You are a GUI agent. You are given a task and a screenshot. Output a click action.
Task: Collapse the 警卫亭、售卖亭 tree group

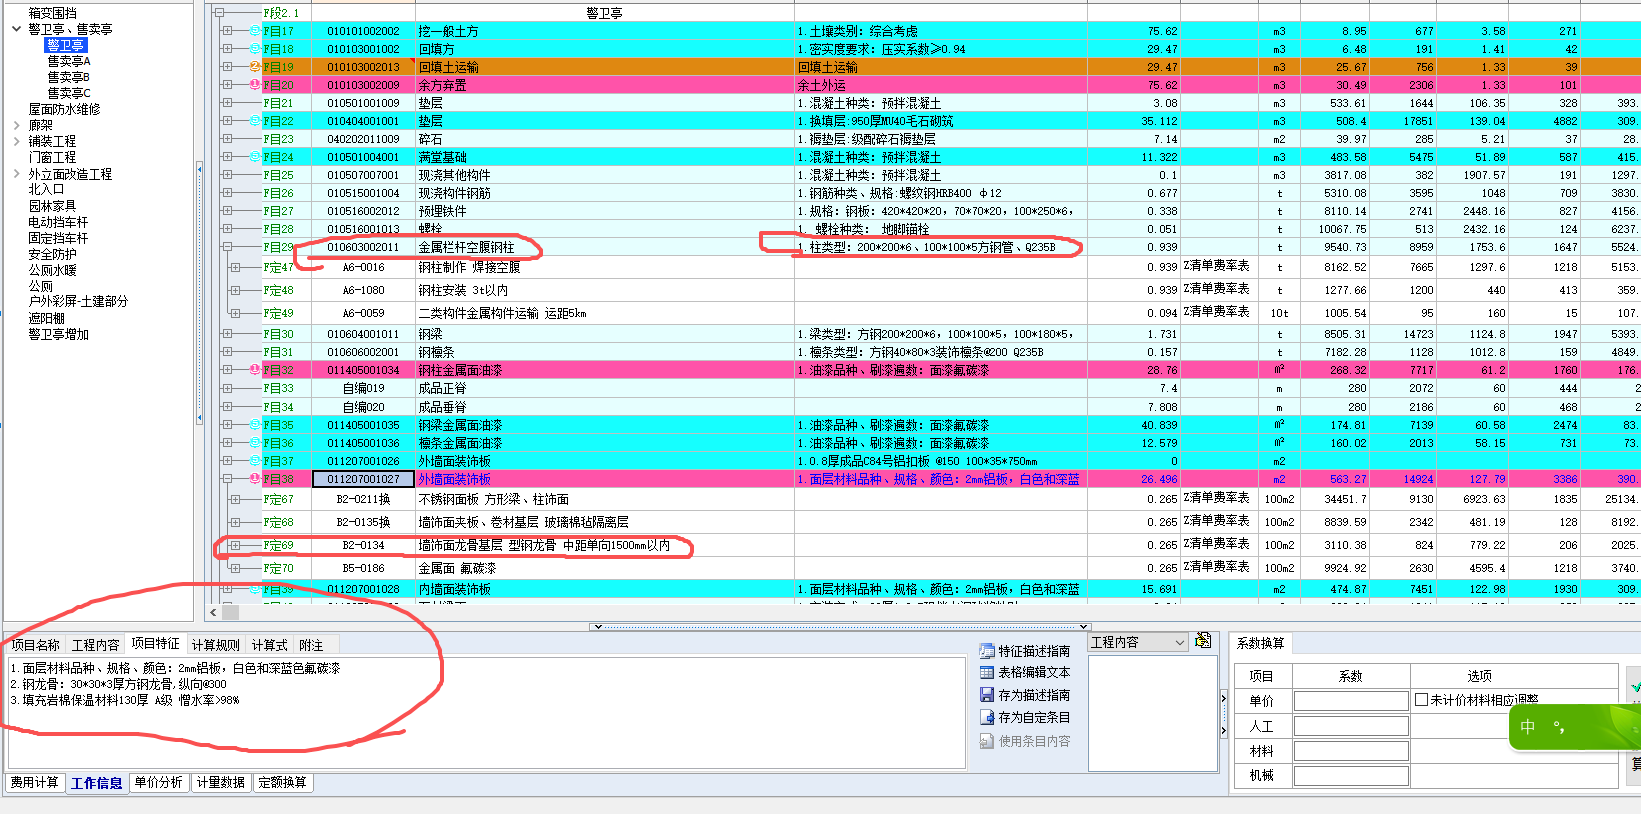(x=16, y=29)
